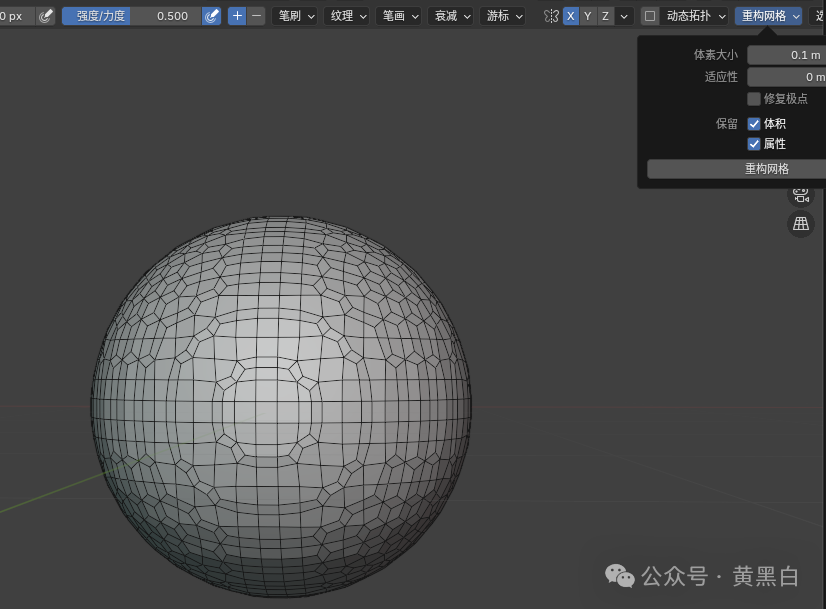Viewport: 826px width, 609px height.
Task: Edit the 体素大小 voxel size field
Action: (x=786, y=55)
